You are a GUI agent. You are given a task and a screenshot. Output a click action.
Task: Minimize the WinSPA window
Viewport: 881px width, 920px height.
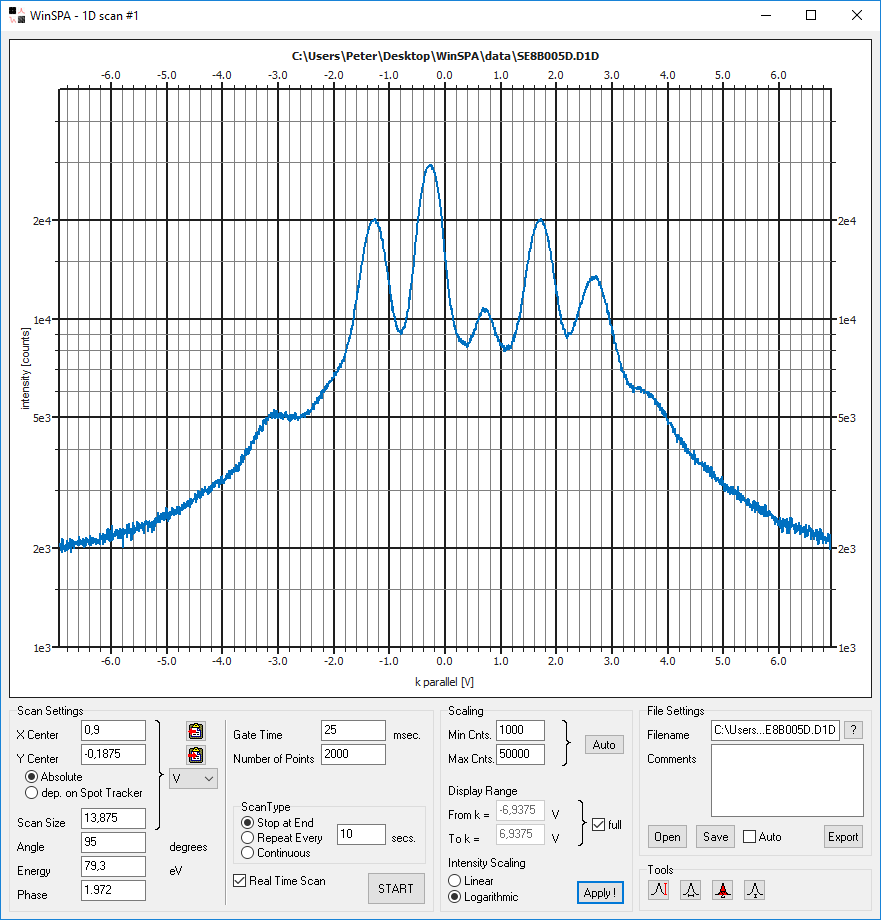tap(765, 15)
